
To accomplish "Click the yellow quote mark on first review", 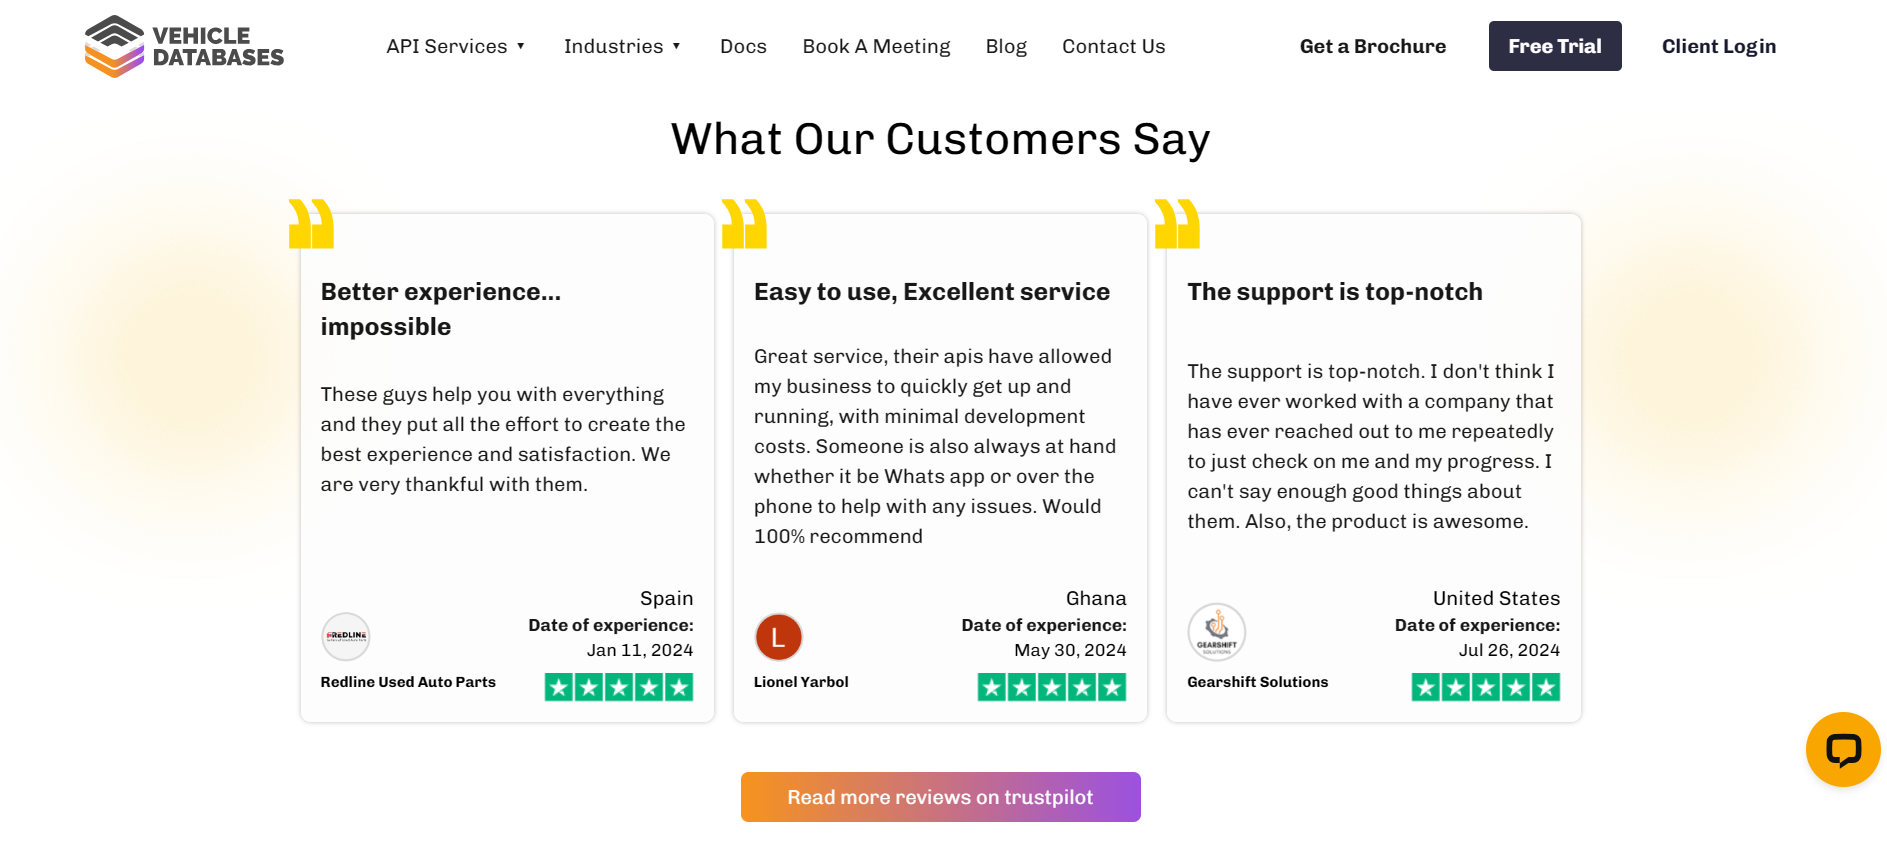I will [x=311, y=223].
